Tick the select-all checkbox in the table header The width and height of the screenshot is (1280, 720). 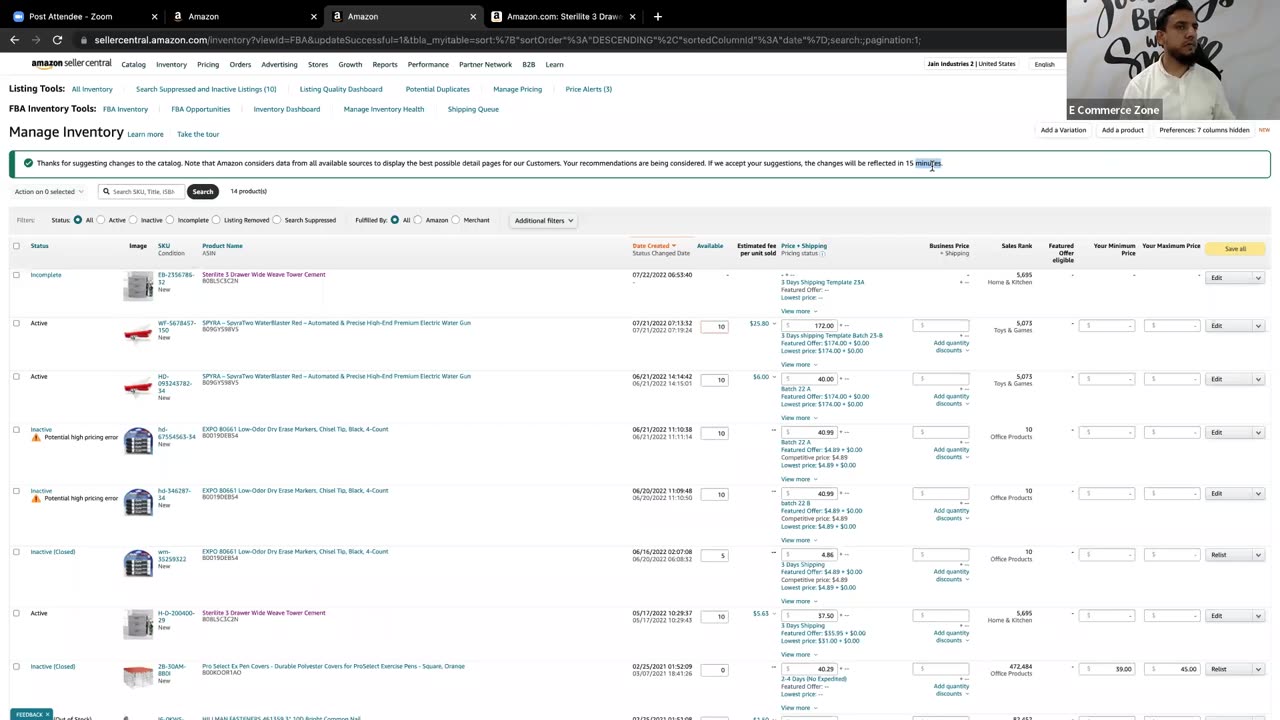[16, 245]
